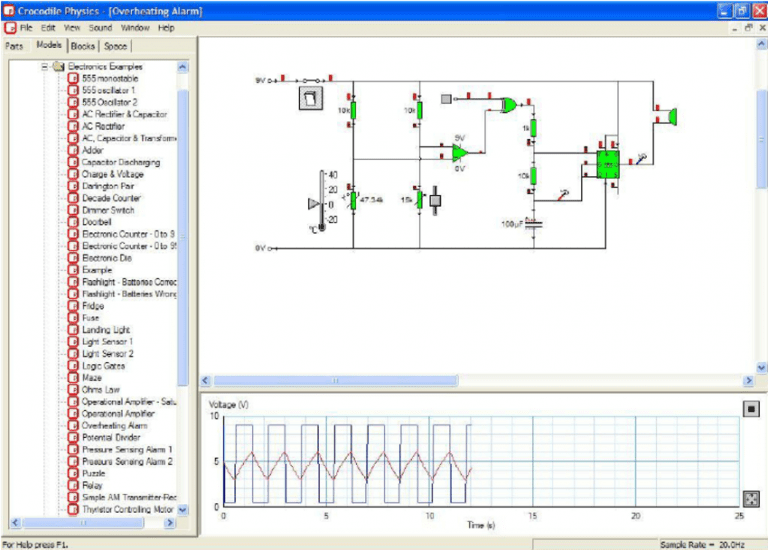Switch to the Parts tab
Viewport: 768px width, 550px height.
pyautogui.click(x=14, y=46)
